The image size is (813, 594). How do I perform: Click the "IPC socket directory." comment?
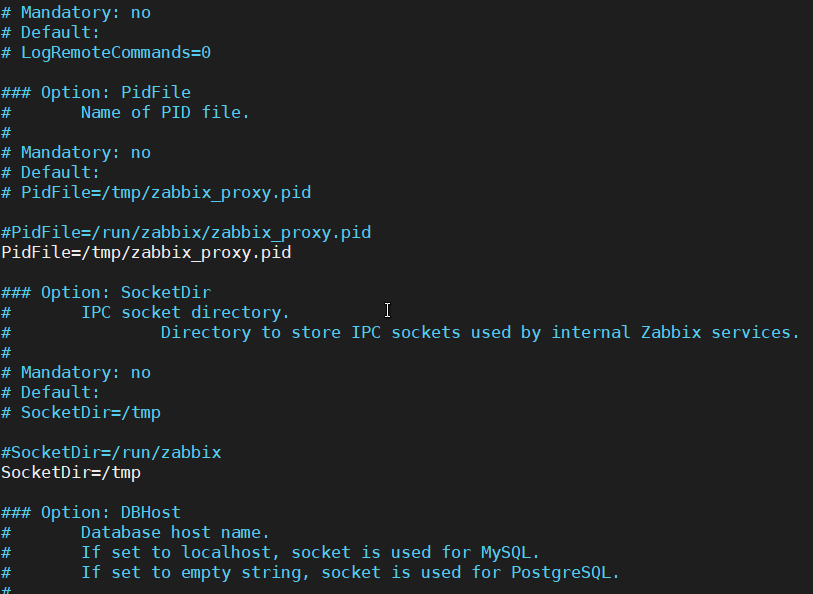pos(185,312)
